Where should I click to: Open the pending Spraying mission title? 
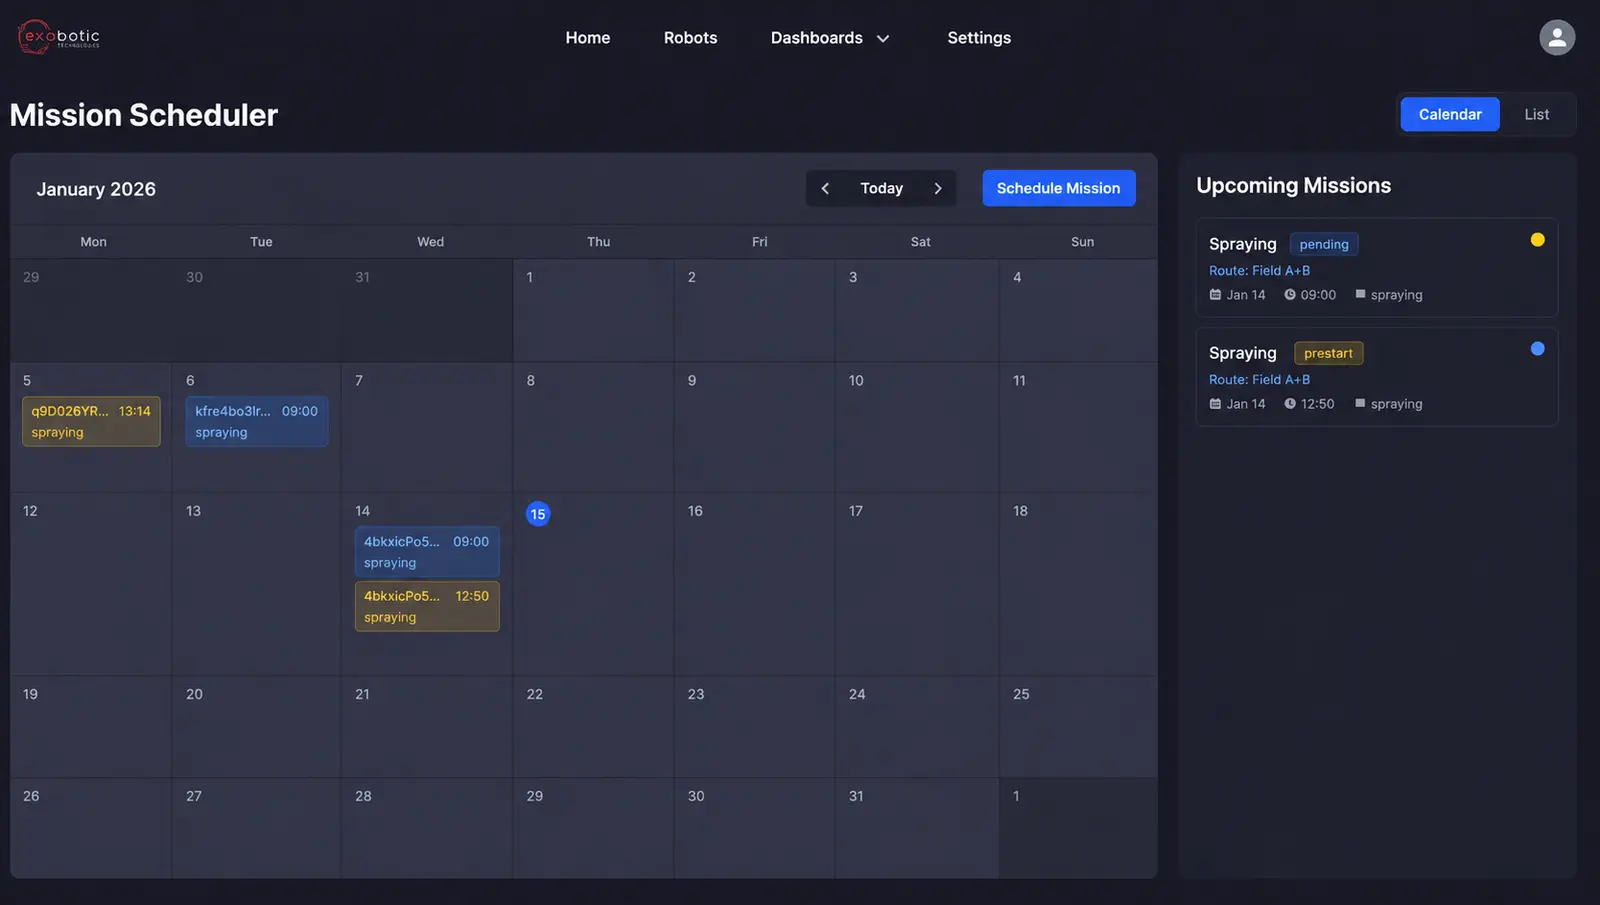coord(1242,244)
